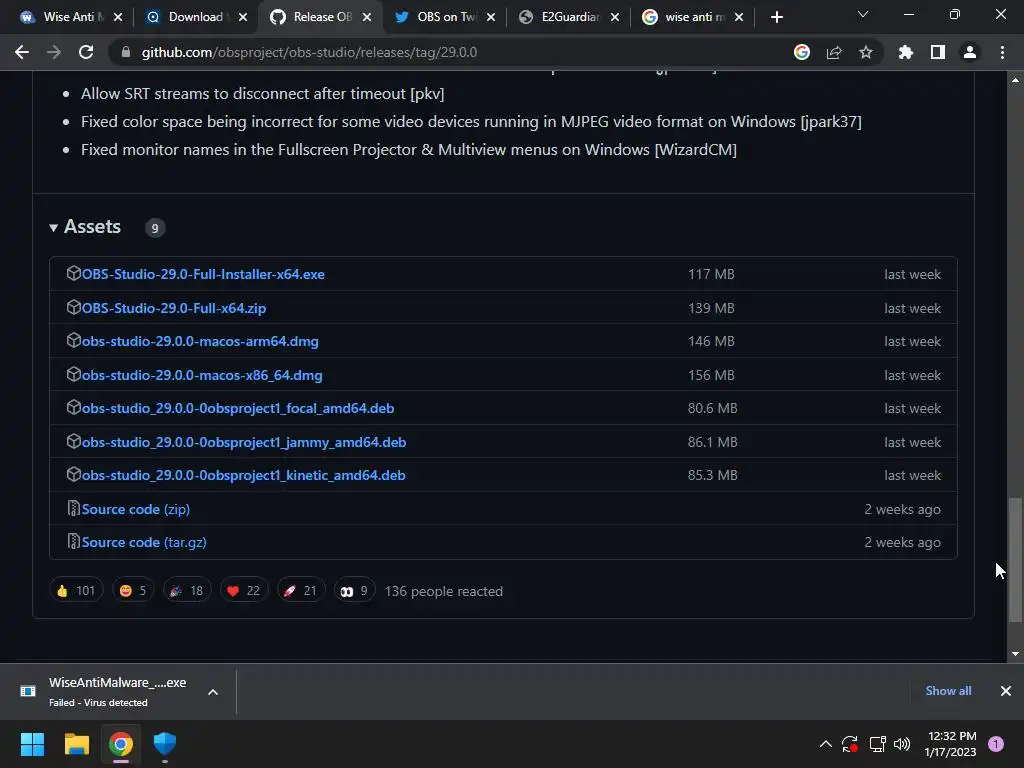Download the jammy_amd64.deb package

(x=244, y=442)
